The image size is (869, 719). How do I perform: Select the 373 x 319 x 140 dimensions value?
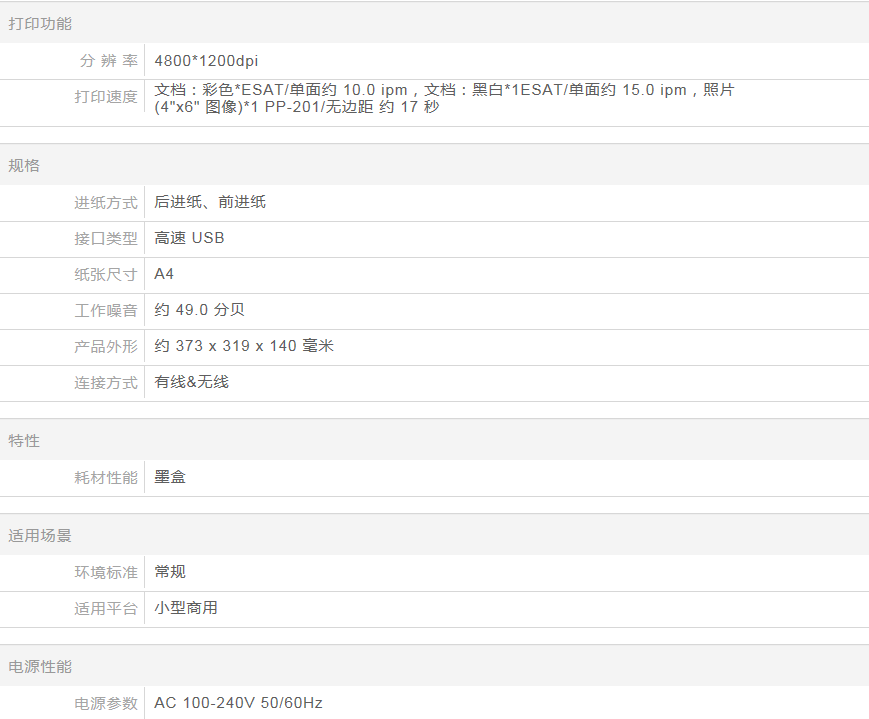(244, 346)
